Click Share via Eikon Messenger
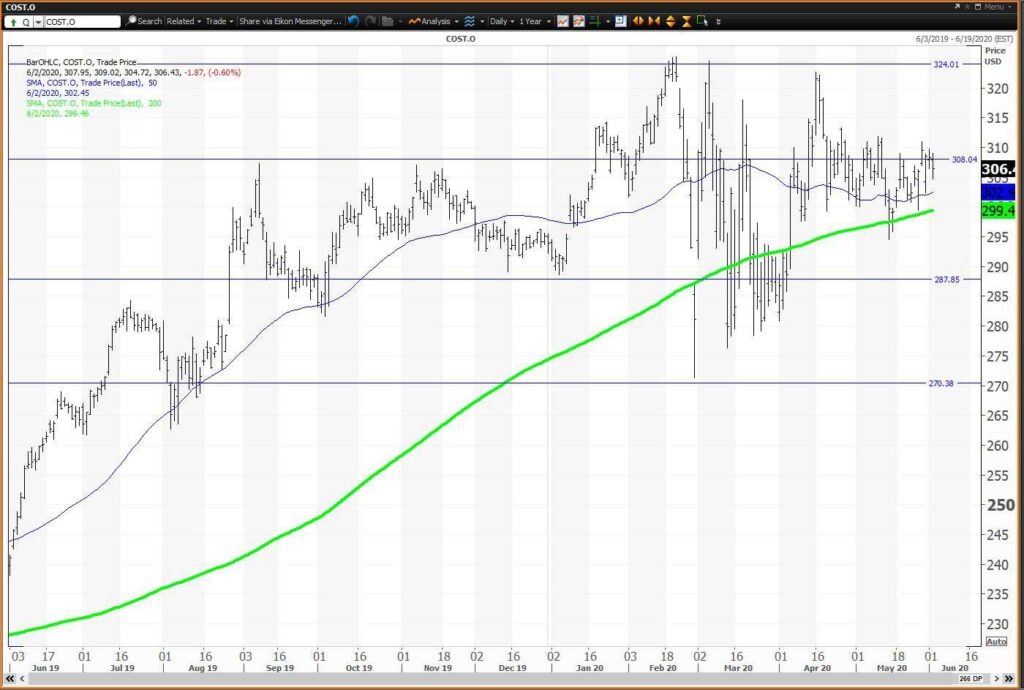The image size is (1024, 690). coord(290,22)
